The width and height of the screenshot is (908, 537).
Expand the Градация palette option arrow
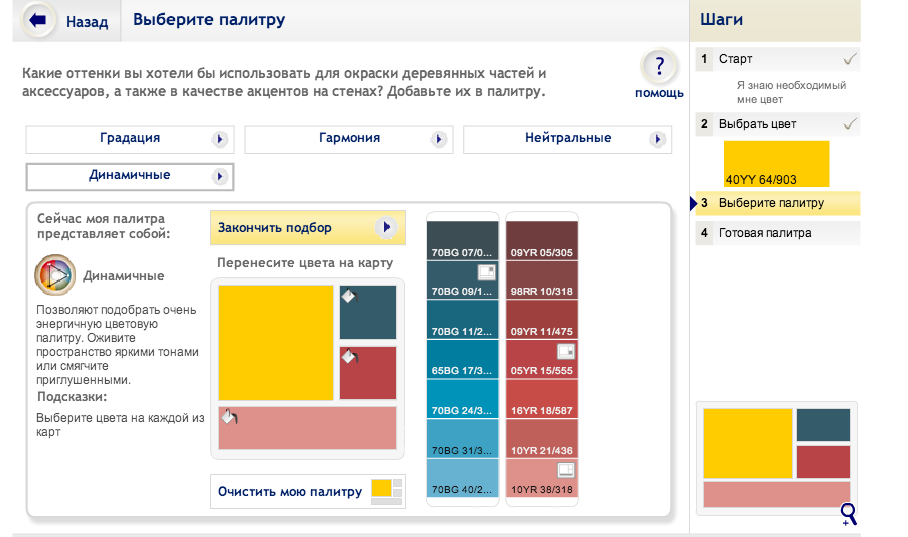pyautogui.click(x=220, y=139)
